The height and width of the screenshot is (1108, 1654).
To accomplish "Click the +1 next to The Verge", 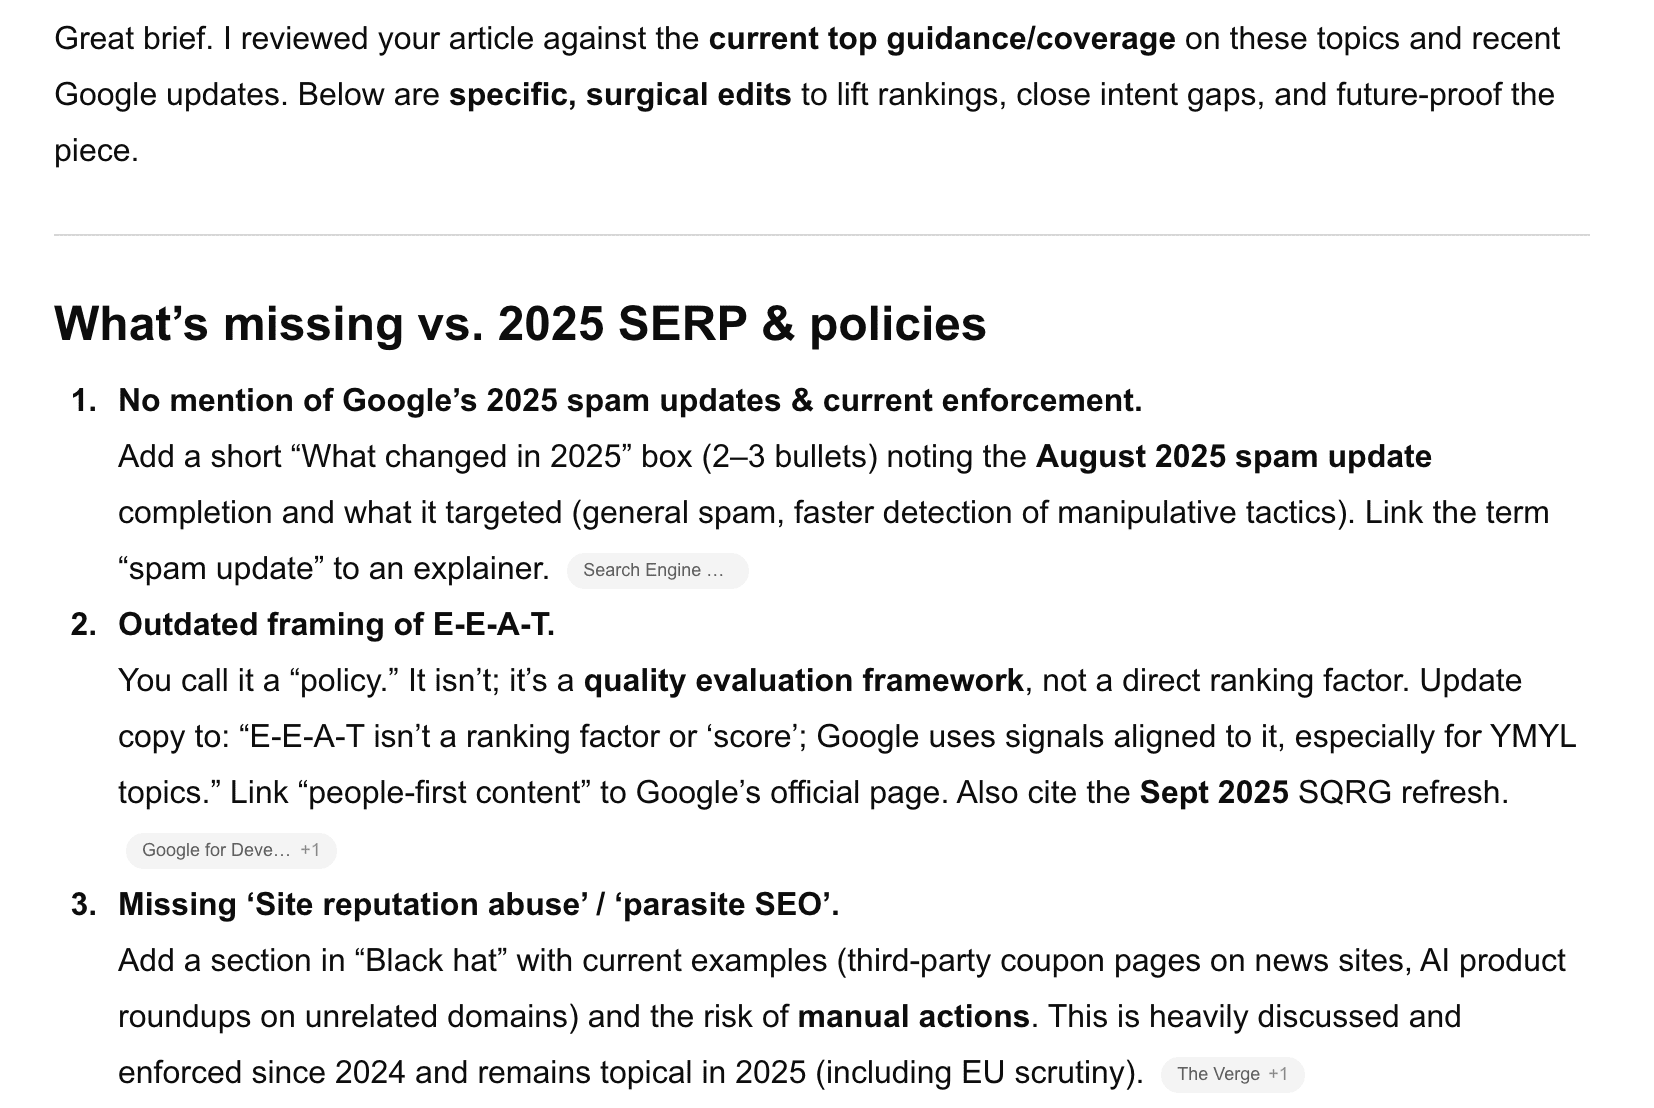I will 1278,1074.
